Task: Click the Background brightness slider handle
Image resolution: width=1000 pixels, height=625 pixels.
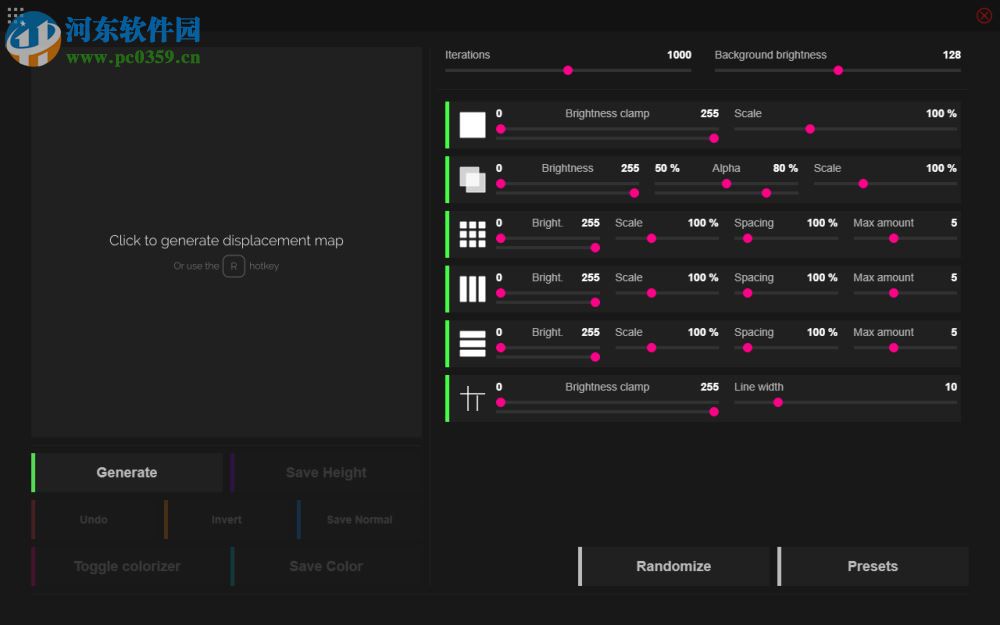Action: 836,70
